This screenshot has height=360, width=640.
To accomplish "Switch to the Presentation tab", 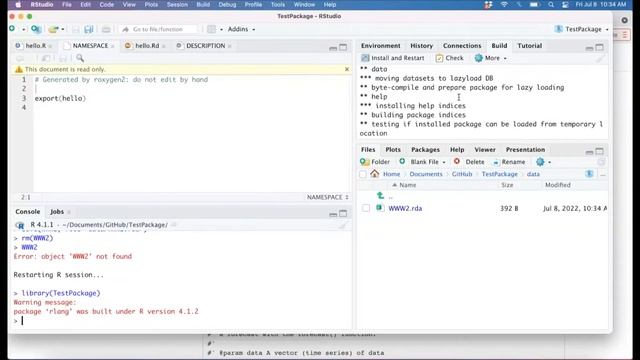I will tap(525, 150).
